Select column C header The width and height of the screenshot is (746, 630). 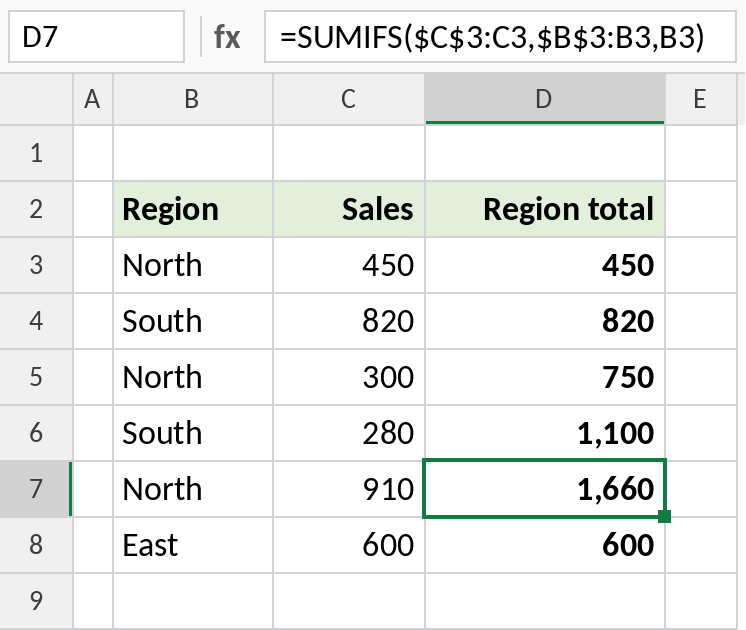tap(349, 99)
